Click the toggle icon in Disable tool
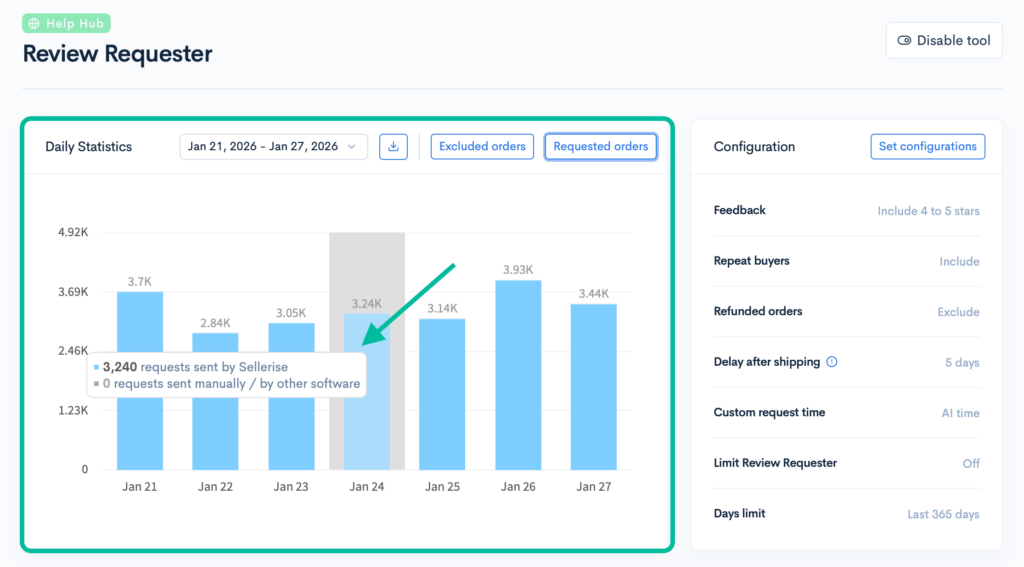The height and width of the screenshot is (567, 1024). (904, 41)
